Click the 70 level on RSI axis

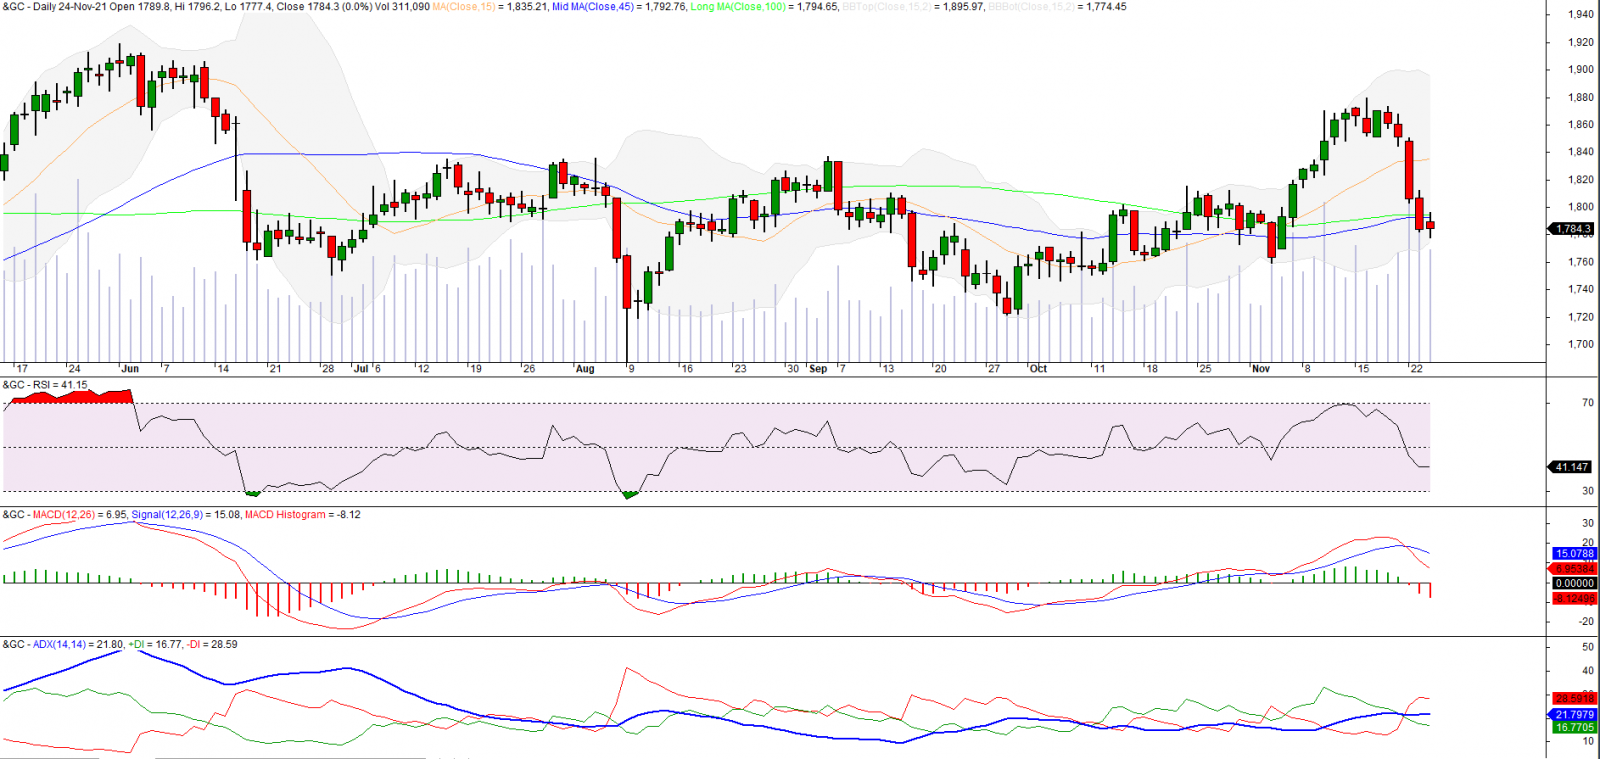1588,403
